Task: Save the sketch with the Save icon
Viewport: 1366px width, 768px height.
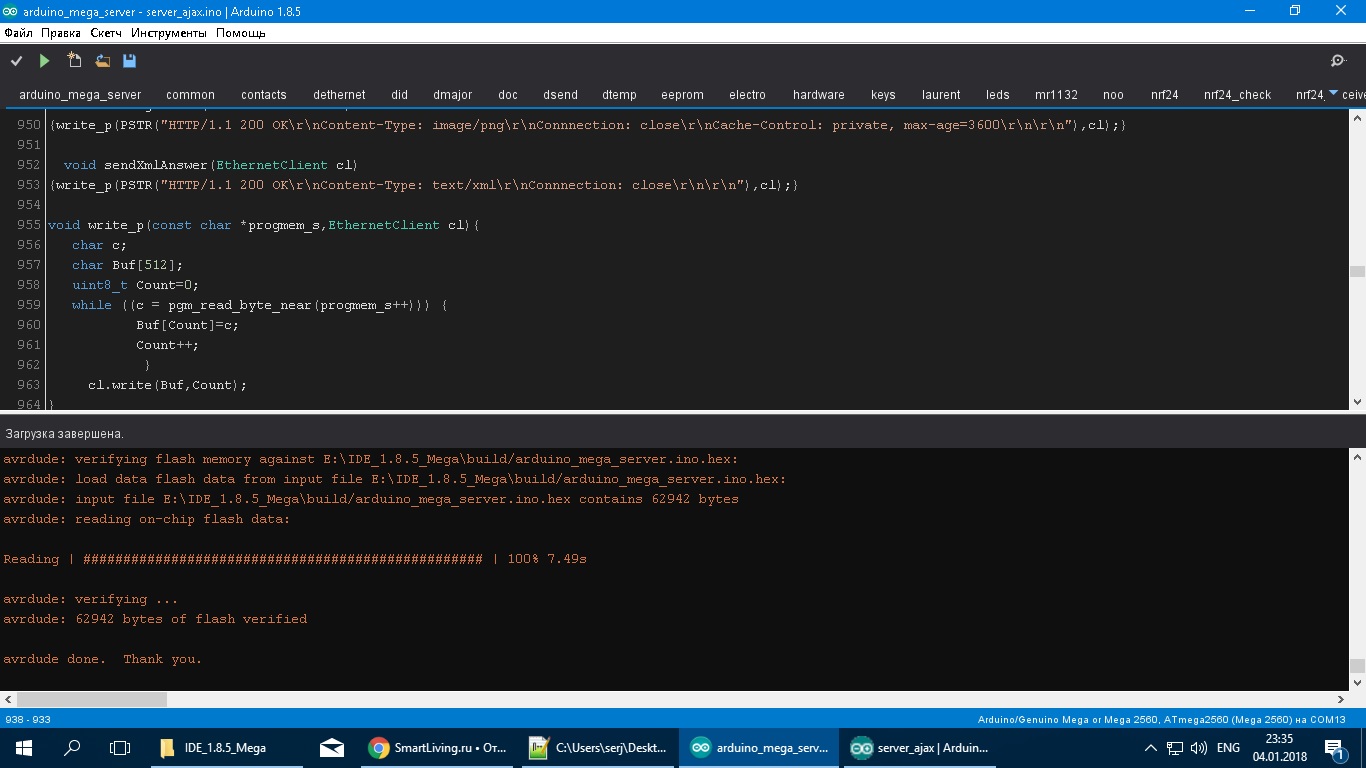Action: point(129,61)
